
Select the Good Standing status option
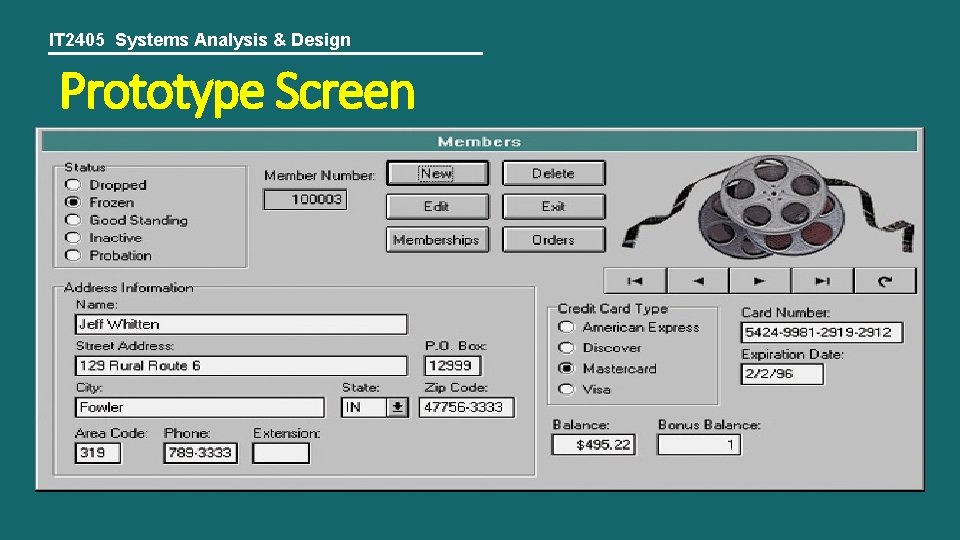73,220
